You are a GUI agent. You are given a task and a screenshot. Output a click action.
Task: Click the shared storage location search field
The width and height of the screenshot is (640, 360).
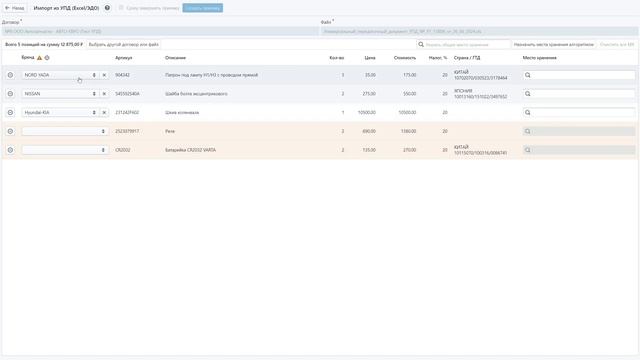[464, 44]
